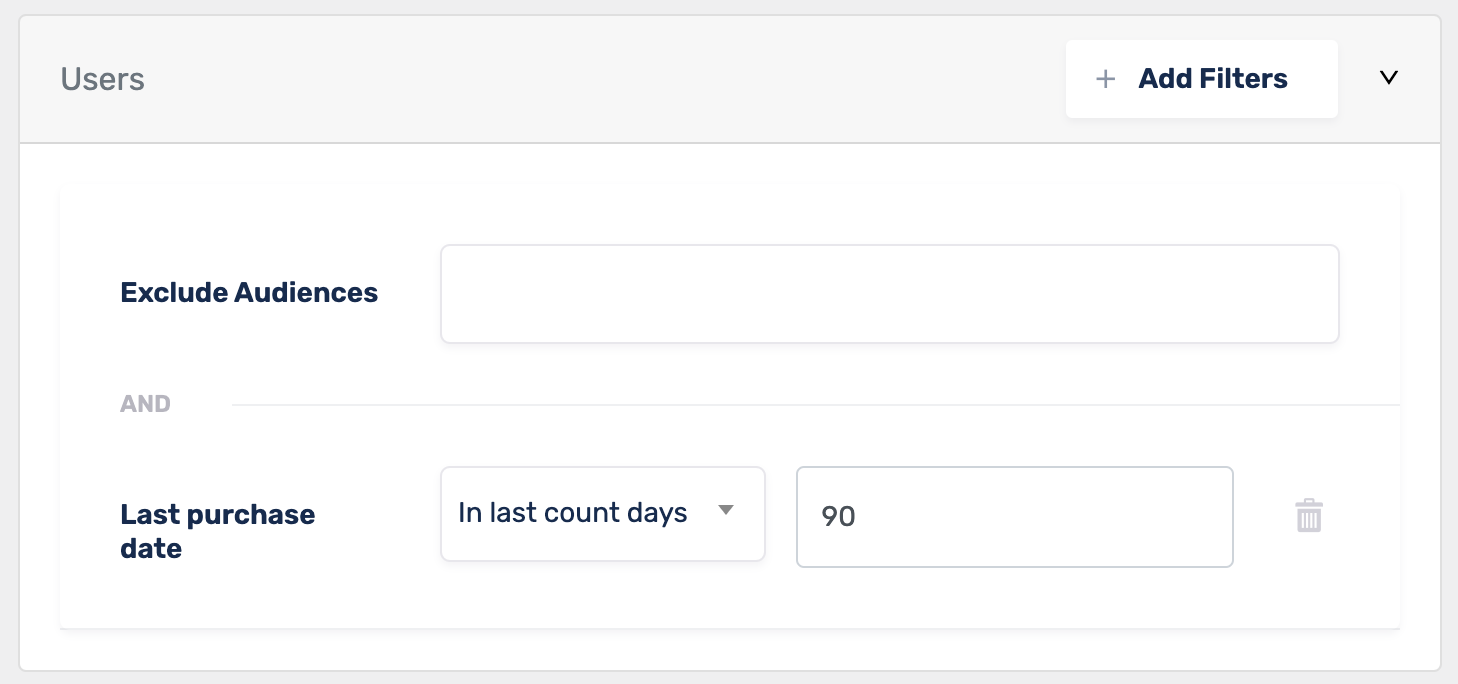Delete the Last purchase date filter
Viewport: 1458px width, 684px height.
[1309, 516]
